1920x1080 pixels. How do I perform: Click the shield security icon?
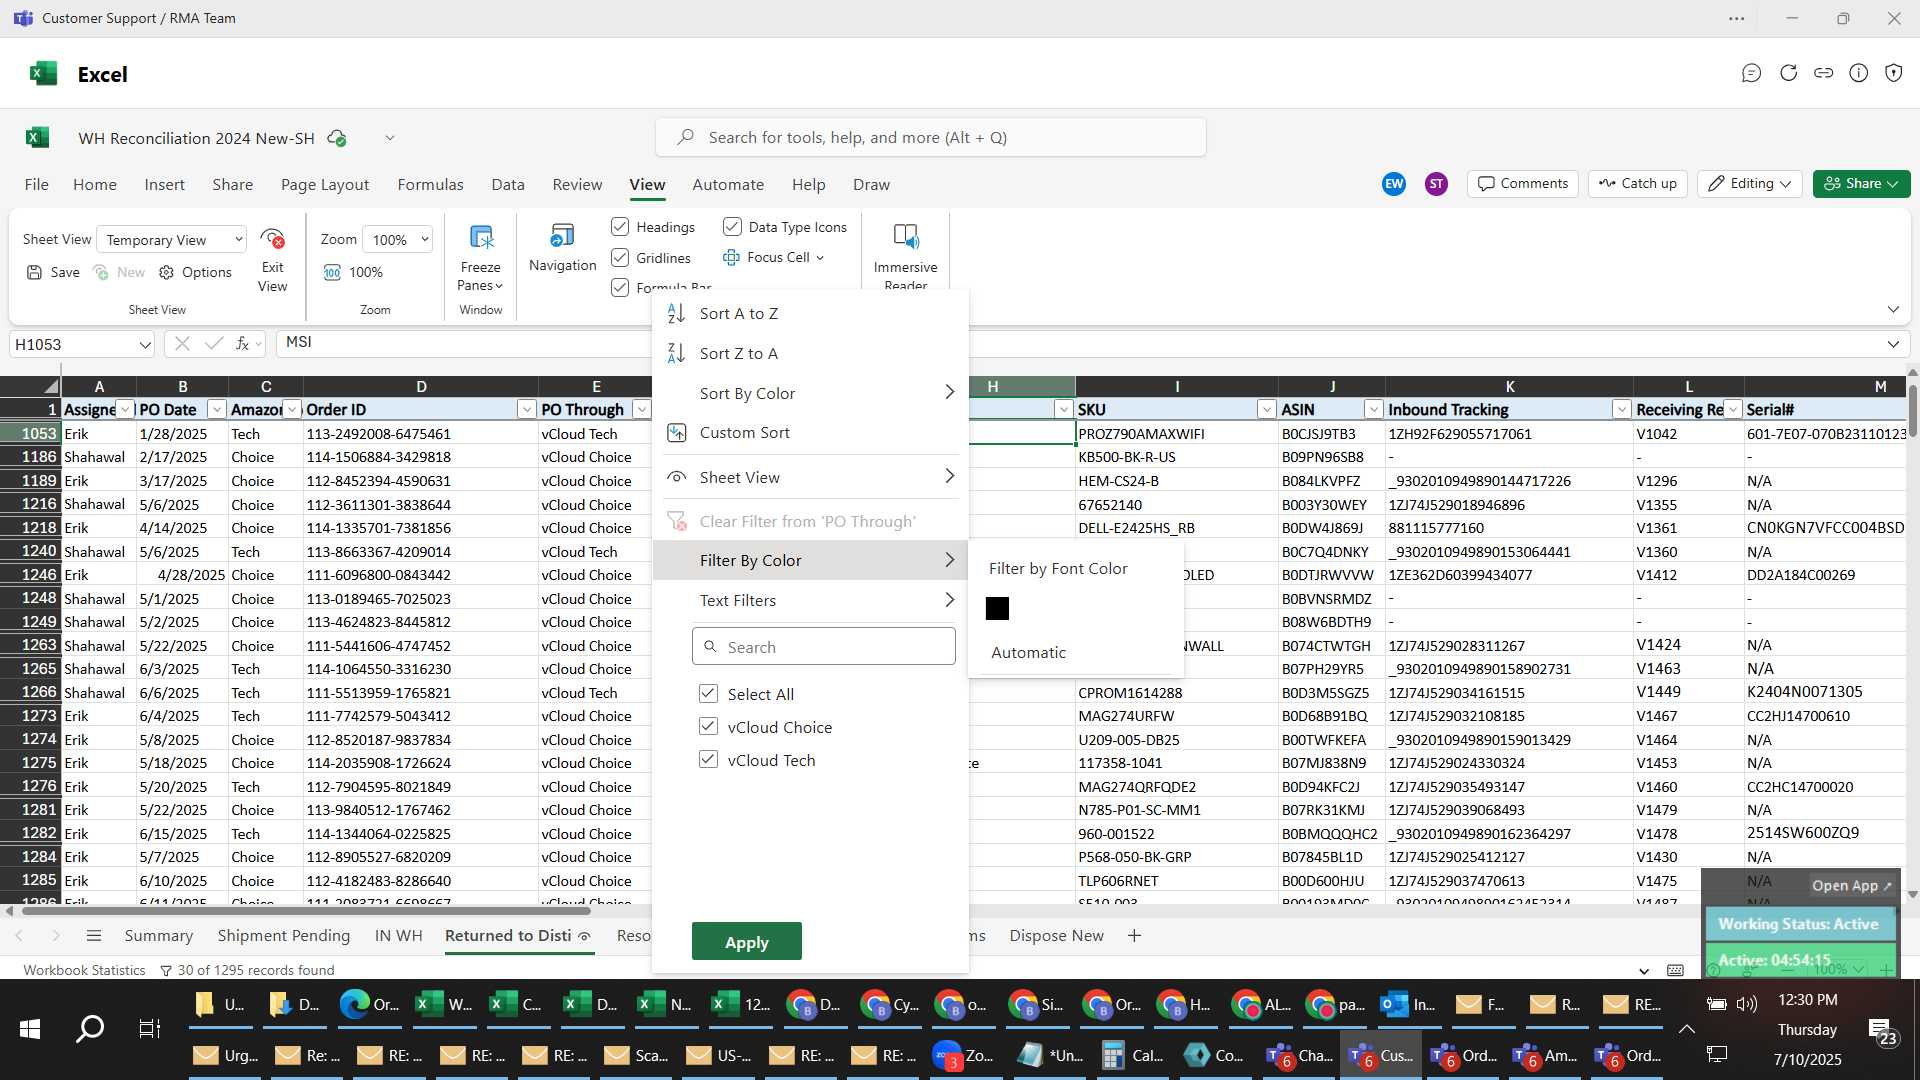[1894, 73]
